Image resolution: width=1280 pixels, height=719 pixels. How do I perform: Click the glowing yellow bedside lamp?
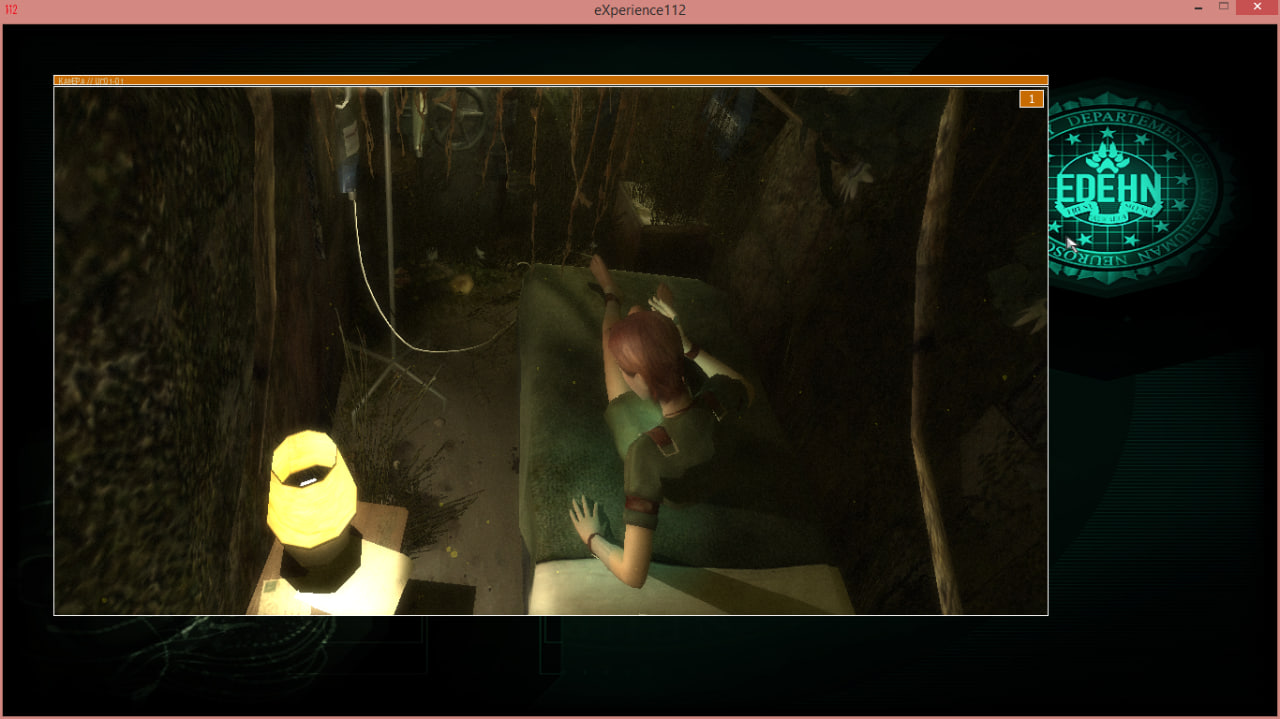tap(313, 509)
